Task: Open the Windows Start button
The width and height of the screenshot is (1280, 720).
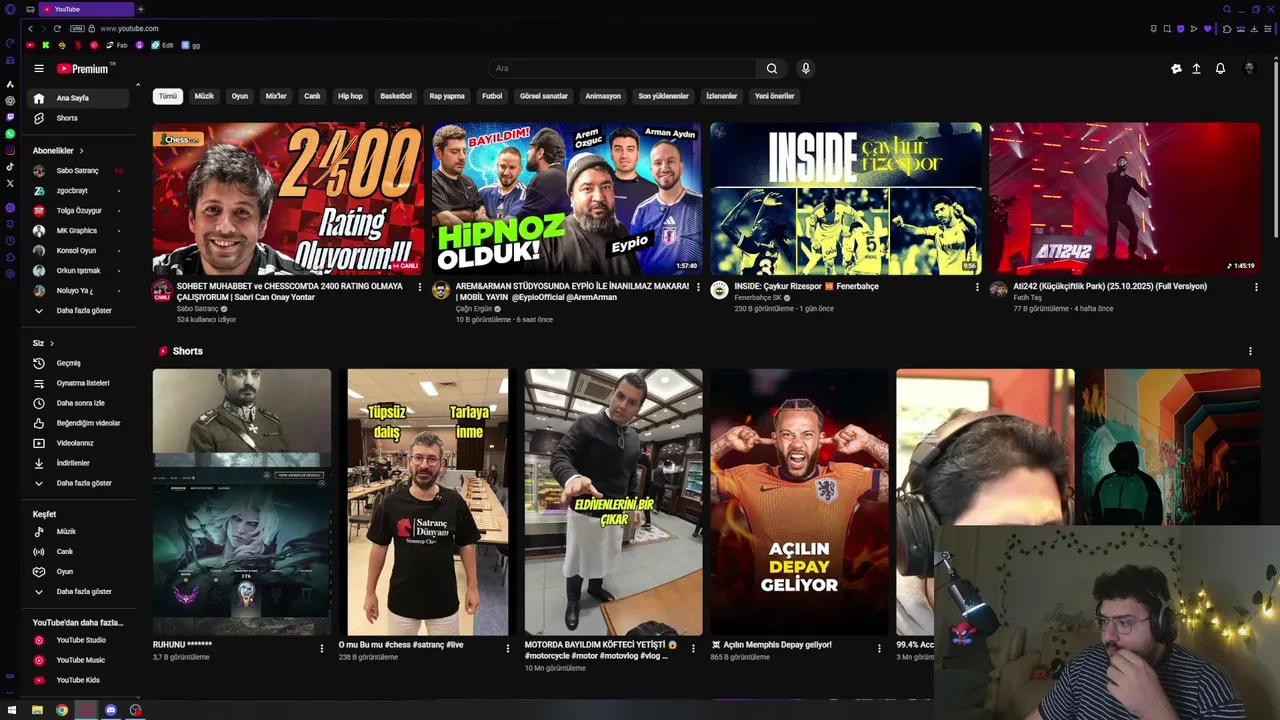Action: [x=12, y=710]
